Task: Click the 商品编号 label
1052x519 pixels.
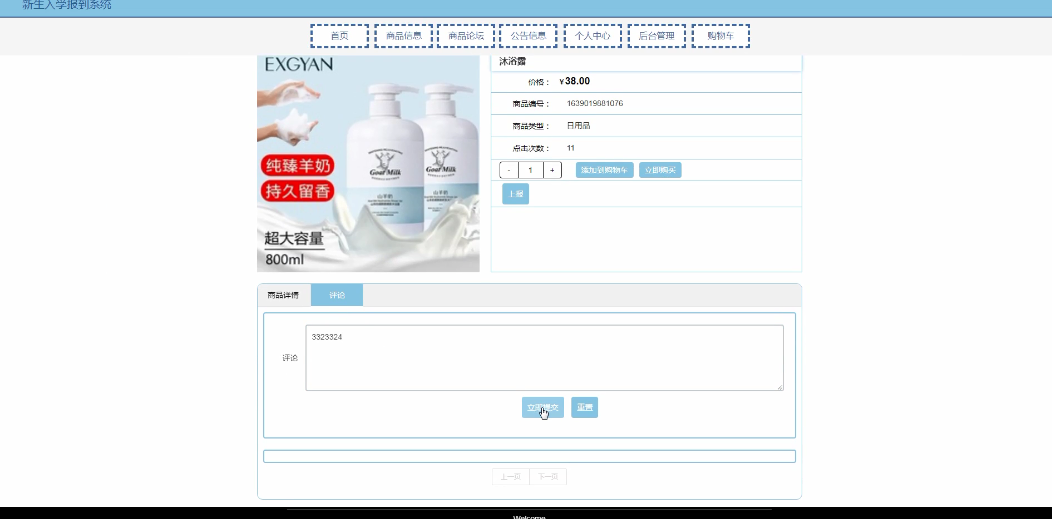Action: pyautogui.click(x=531, y=104)
